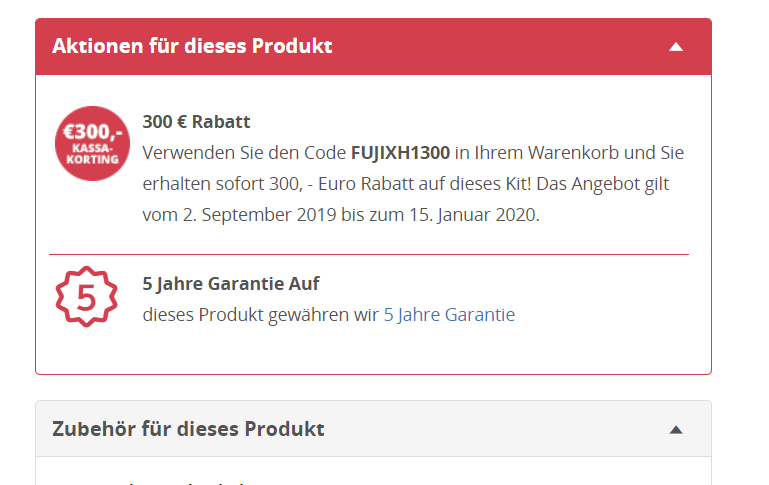Click Verwenden Sie den Code text
The image size is (769, 485).
coord(245,153)
